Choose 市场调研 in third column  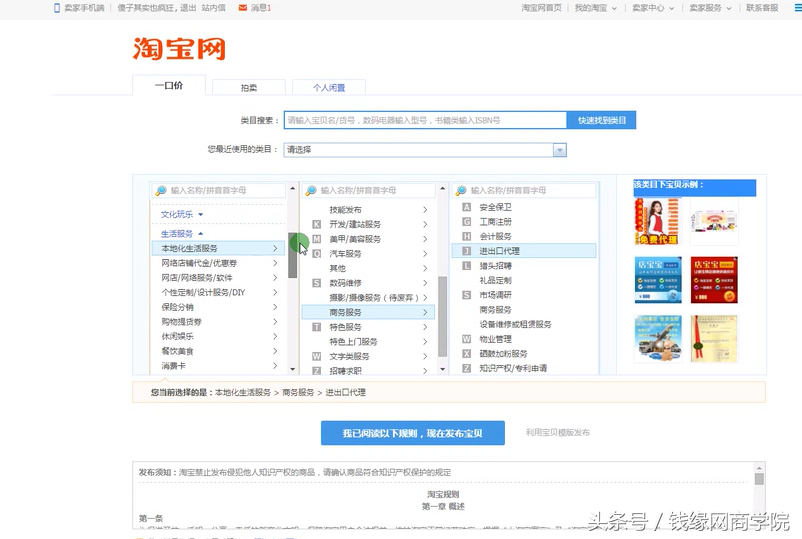[524, 295]
